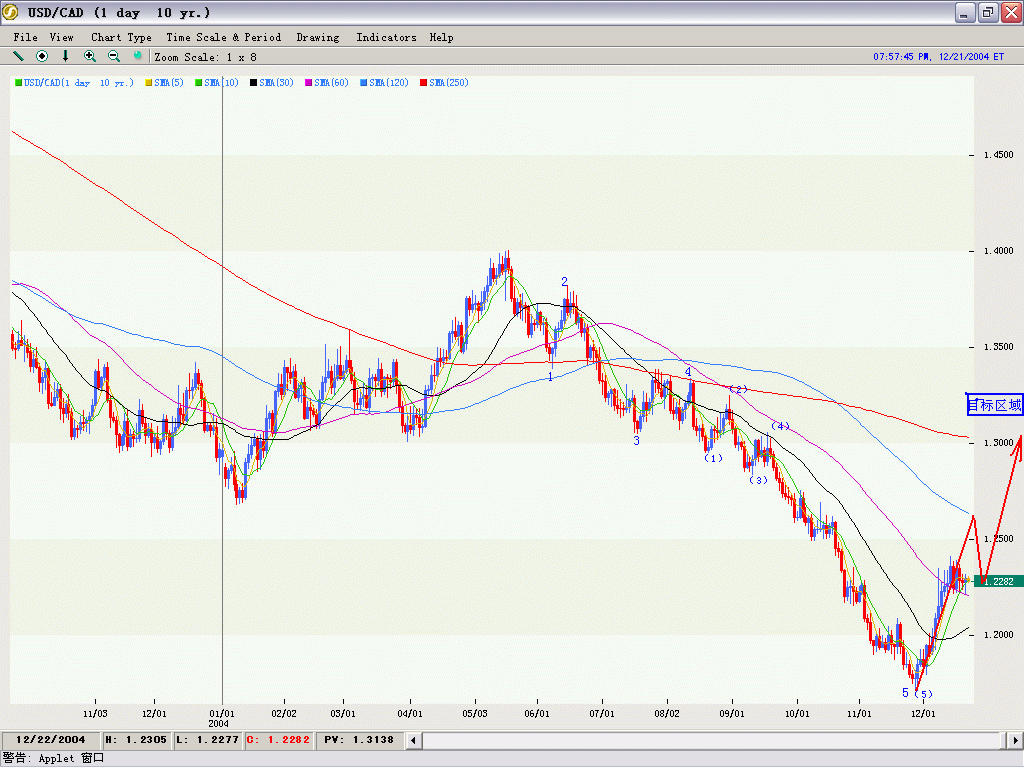
Task: Click the 1.2282 current price marker
Action: [1001, 581]
